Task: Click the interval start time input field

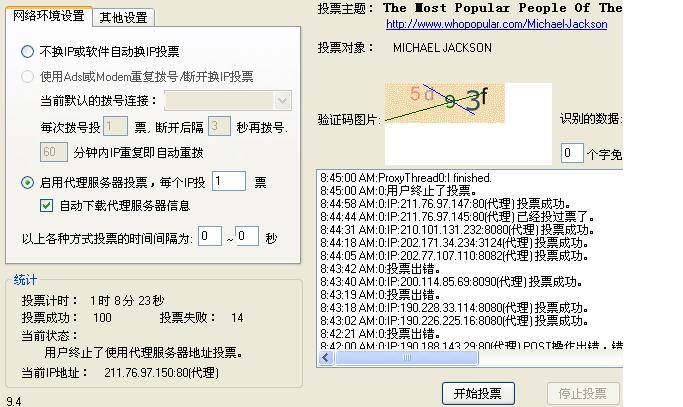Action: (x=209, y=237)
